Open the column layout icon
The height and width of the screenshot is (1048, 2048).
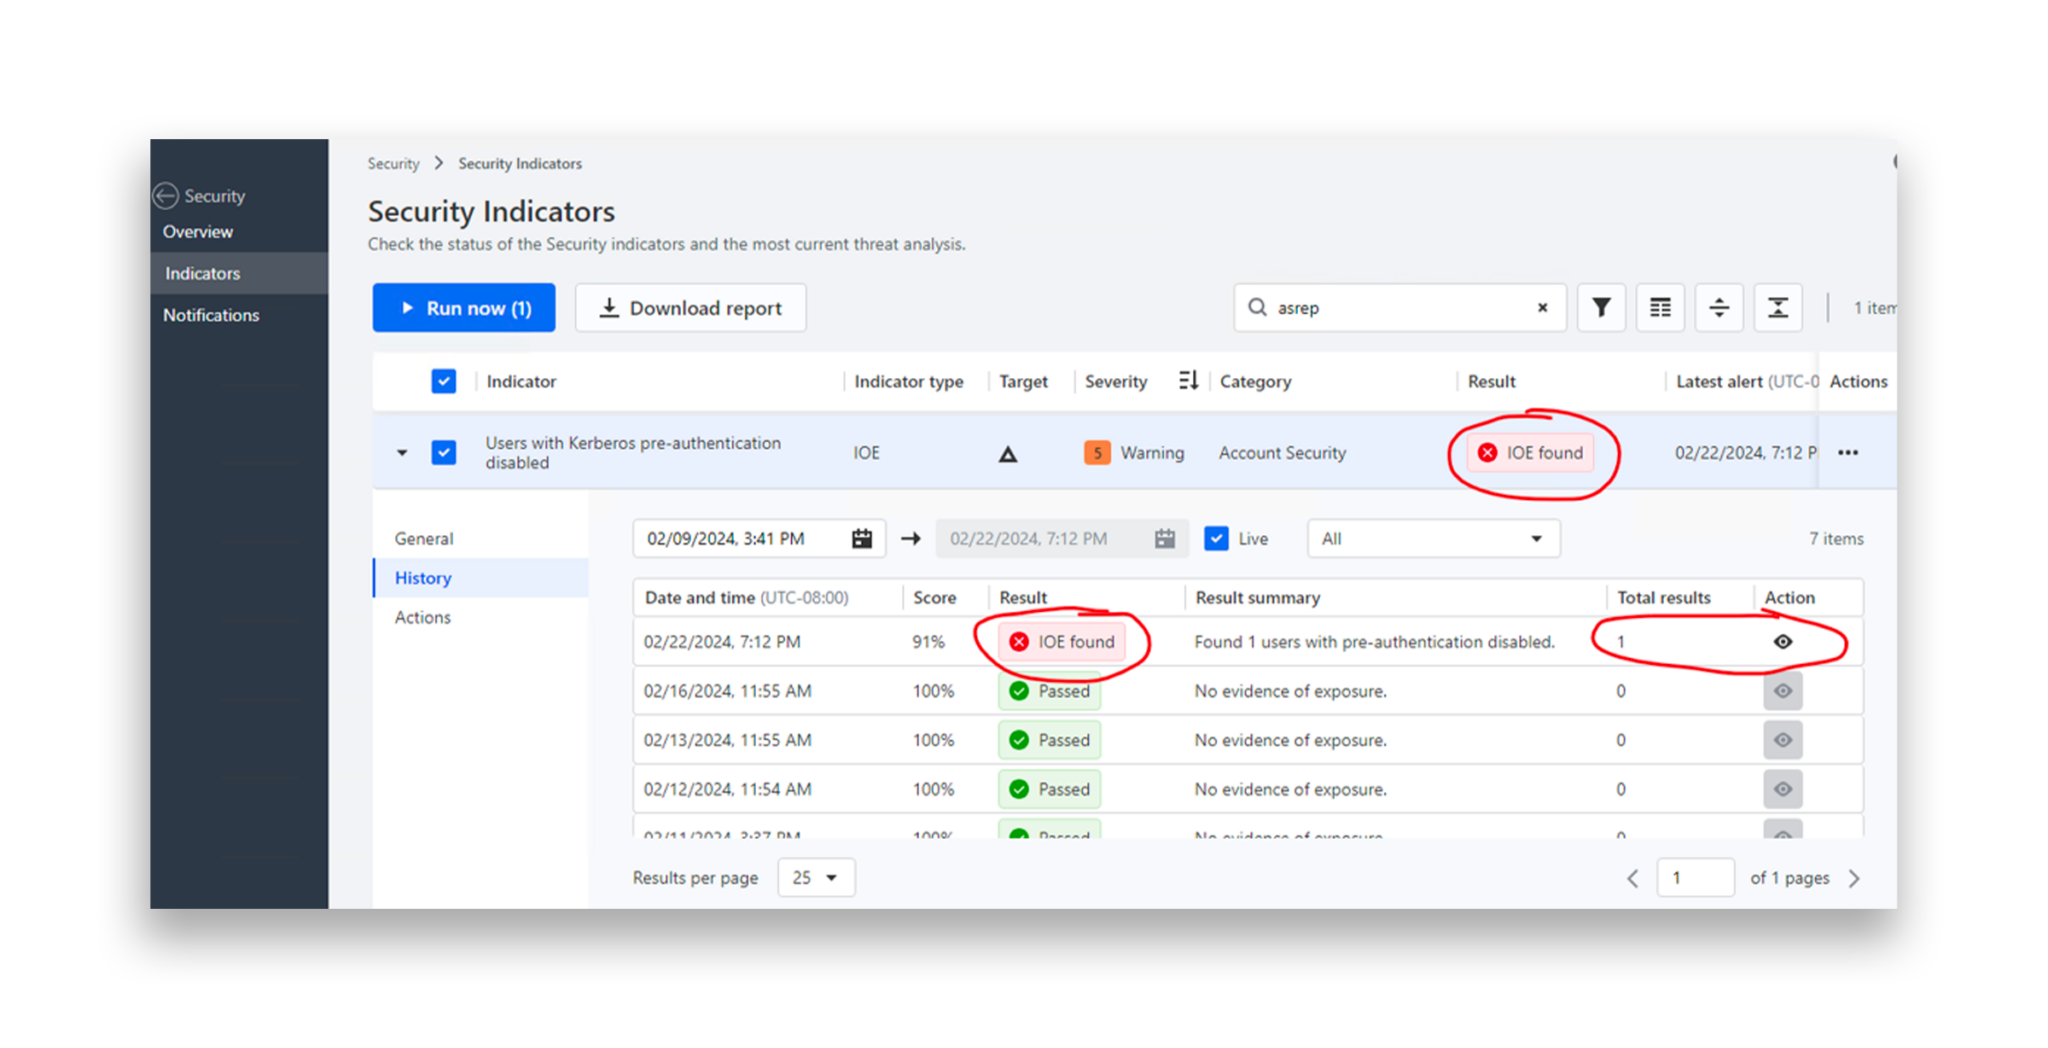point(1660,308)
